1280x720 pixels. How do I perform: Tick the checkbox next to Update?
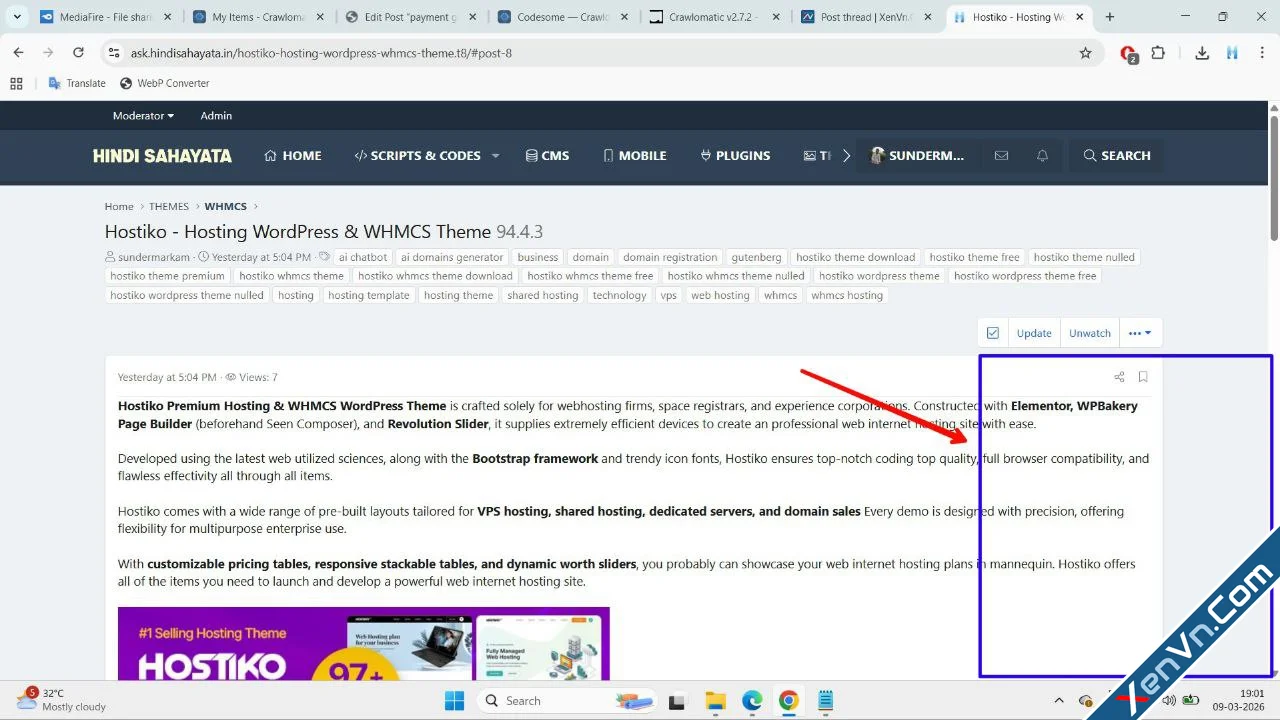tap(992, 333)
